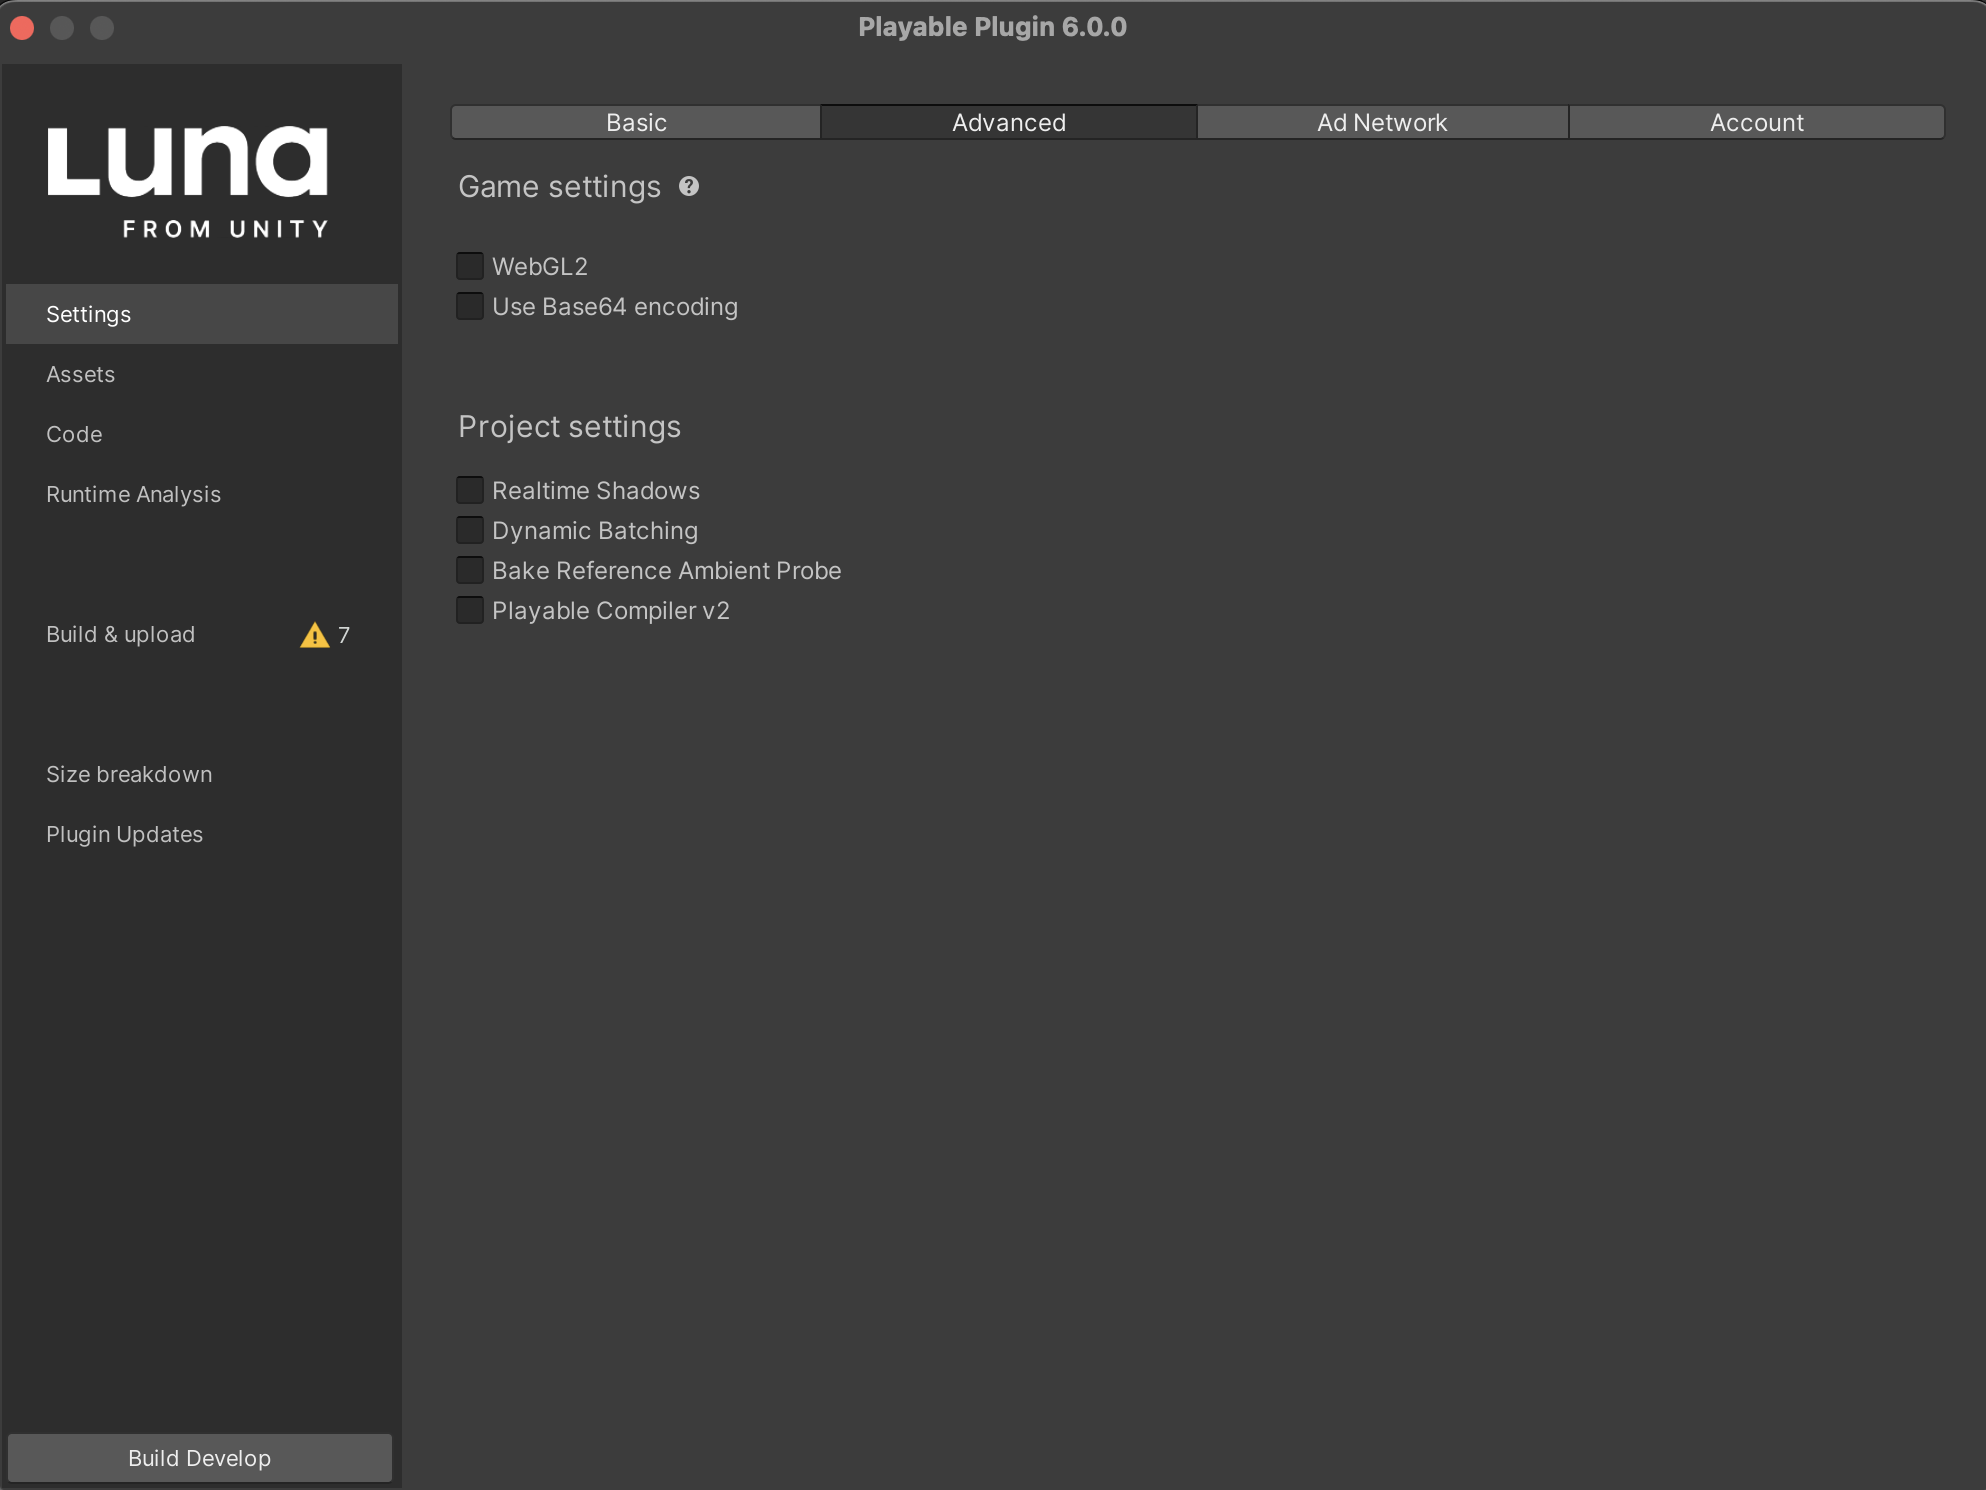1986x1490 pixels.
Task: Click the Build & upload warning icon
Action: [x=315, y=635]
